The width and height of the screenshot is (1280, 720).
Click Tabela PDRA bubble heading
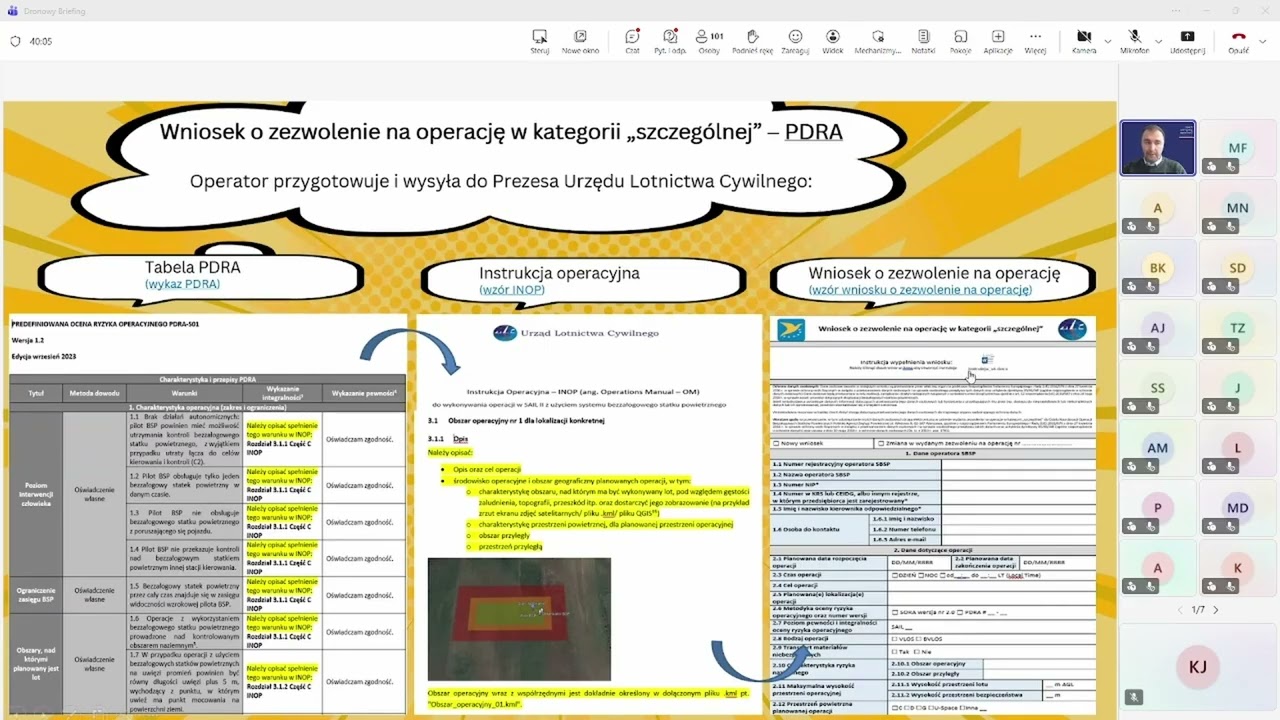[x=192, y=267]
